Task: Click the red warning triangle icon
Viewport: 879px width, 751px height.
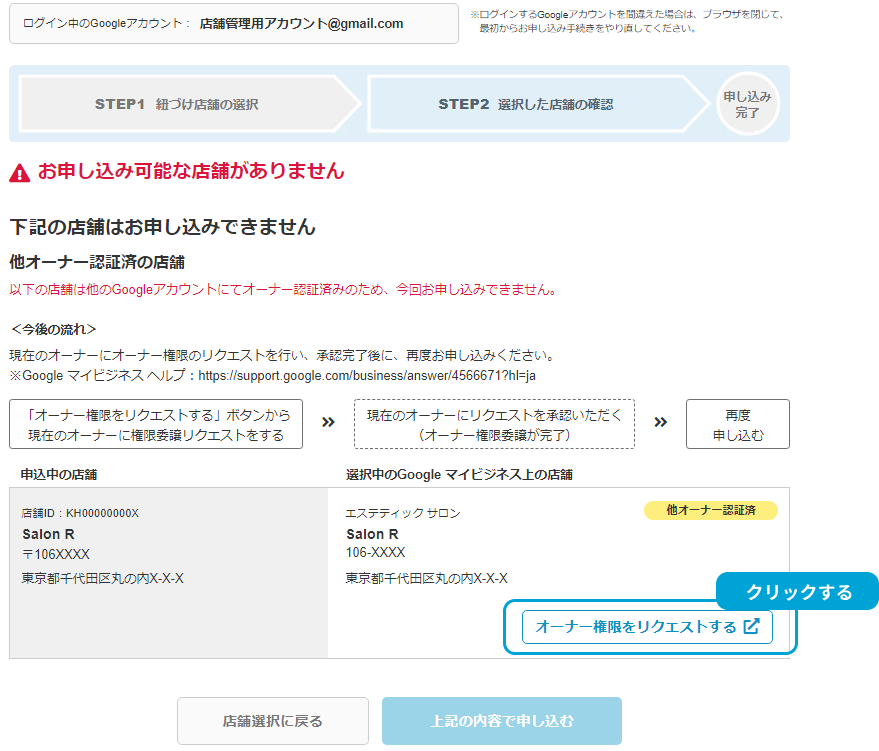Action: (20, 173)
